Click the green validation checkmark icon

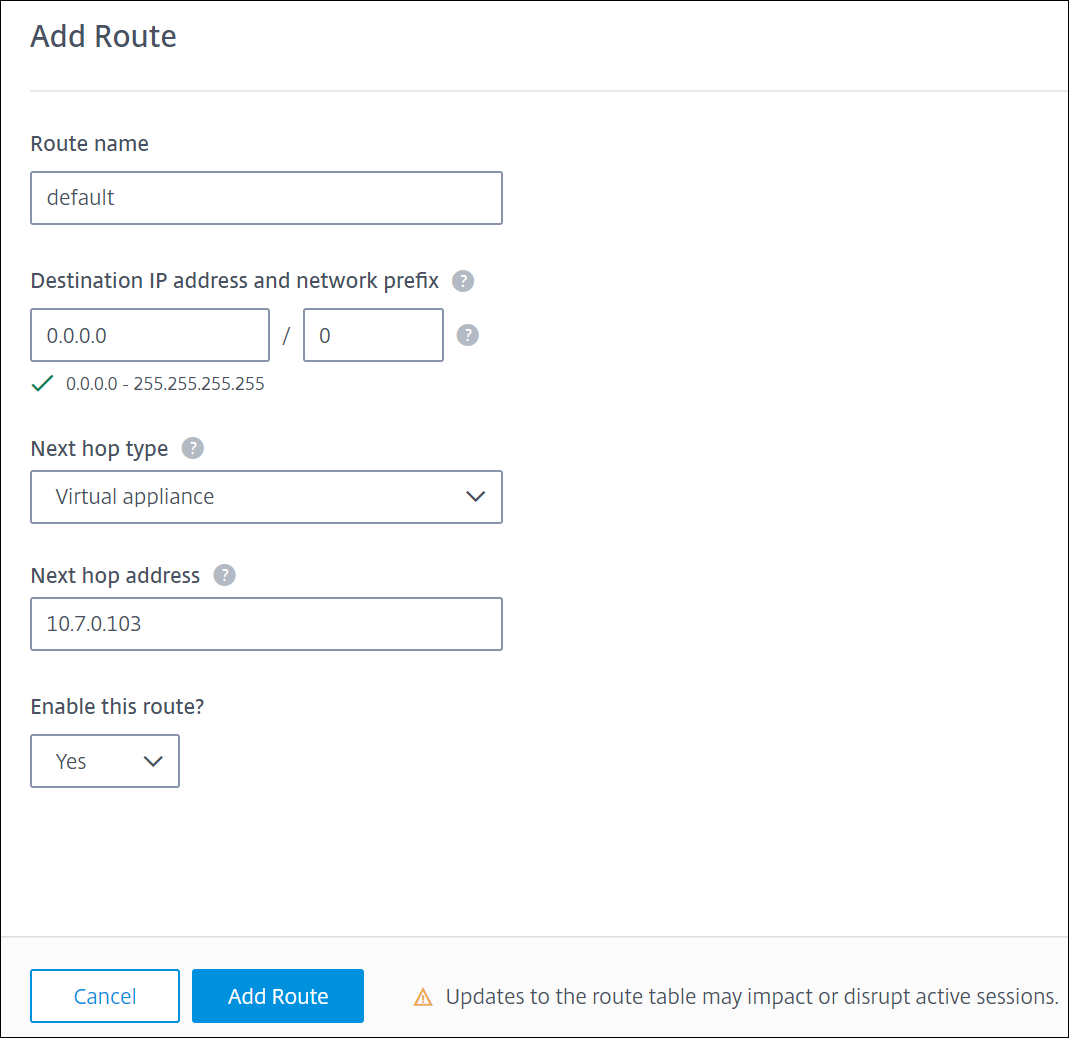[42, 383]
